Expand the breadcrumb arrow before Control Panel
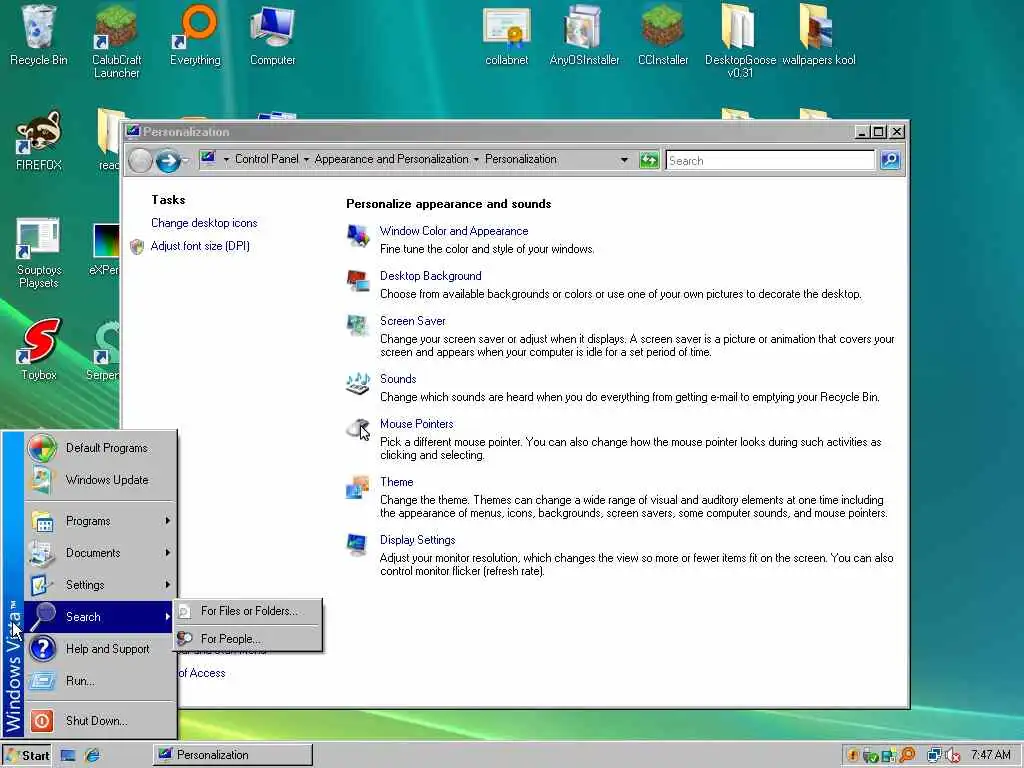This screenshot has width=1024, height=768. 226,159
